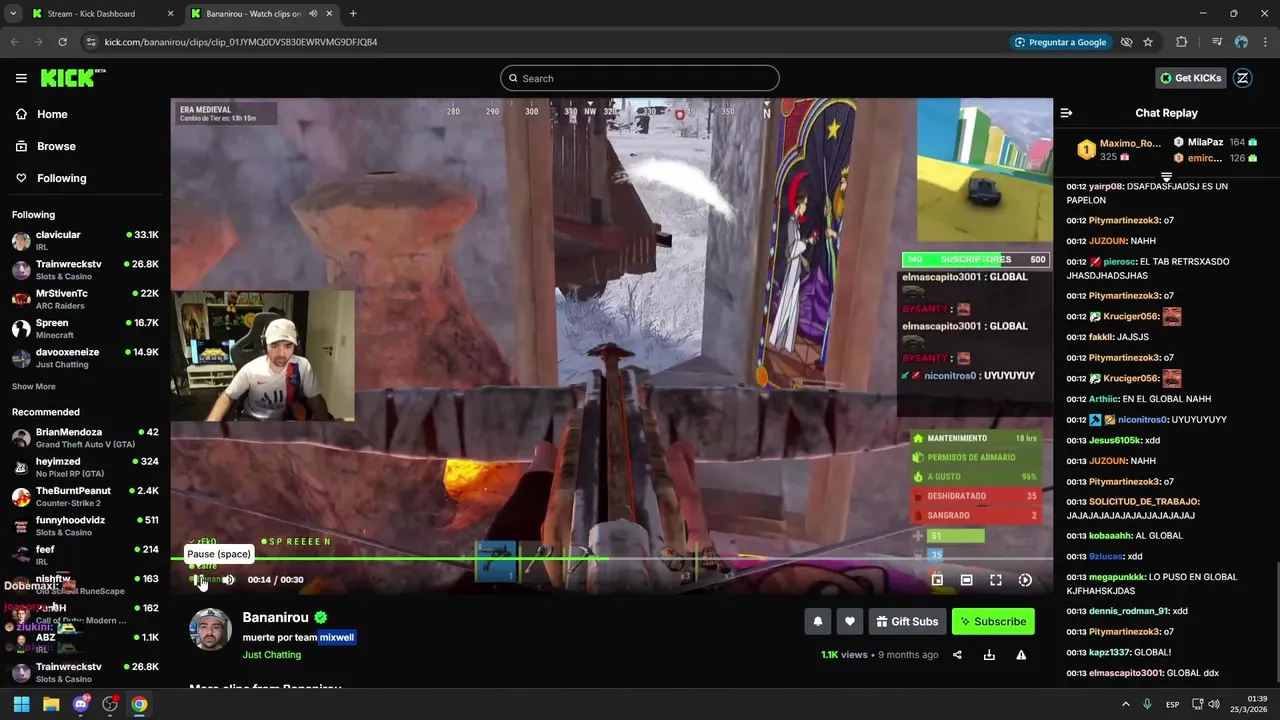Open tab search dropdown arrow
1280x720 pixels.
pos(13,14)
